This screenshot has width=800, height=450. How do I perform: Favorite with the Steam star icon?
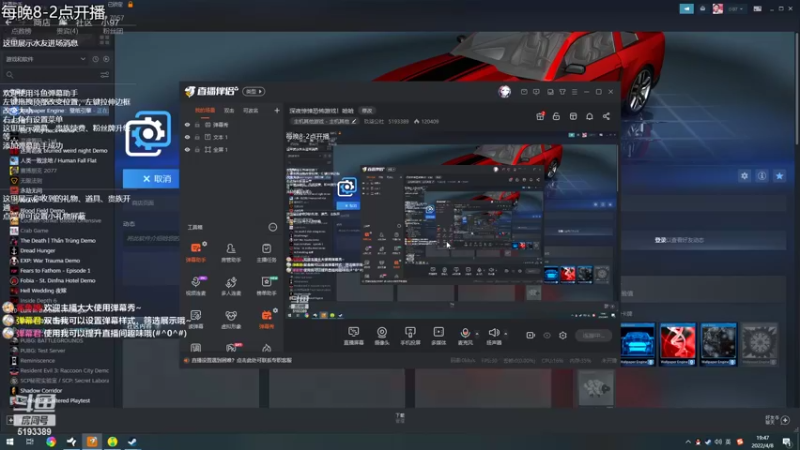click(x=779, y=176)
